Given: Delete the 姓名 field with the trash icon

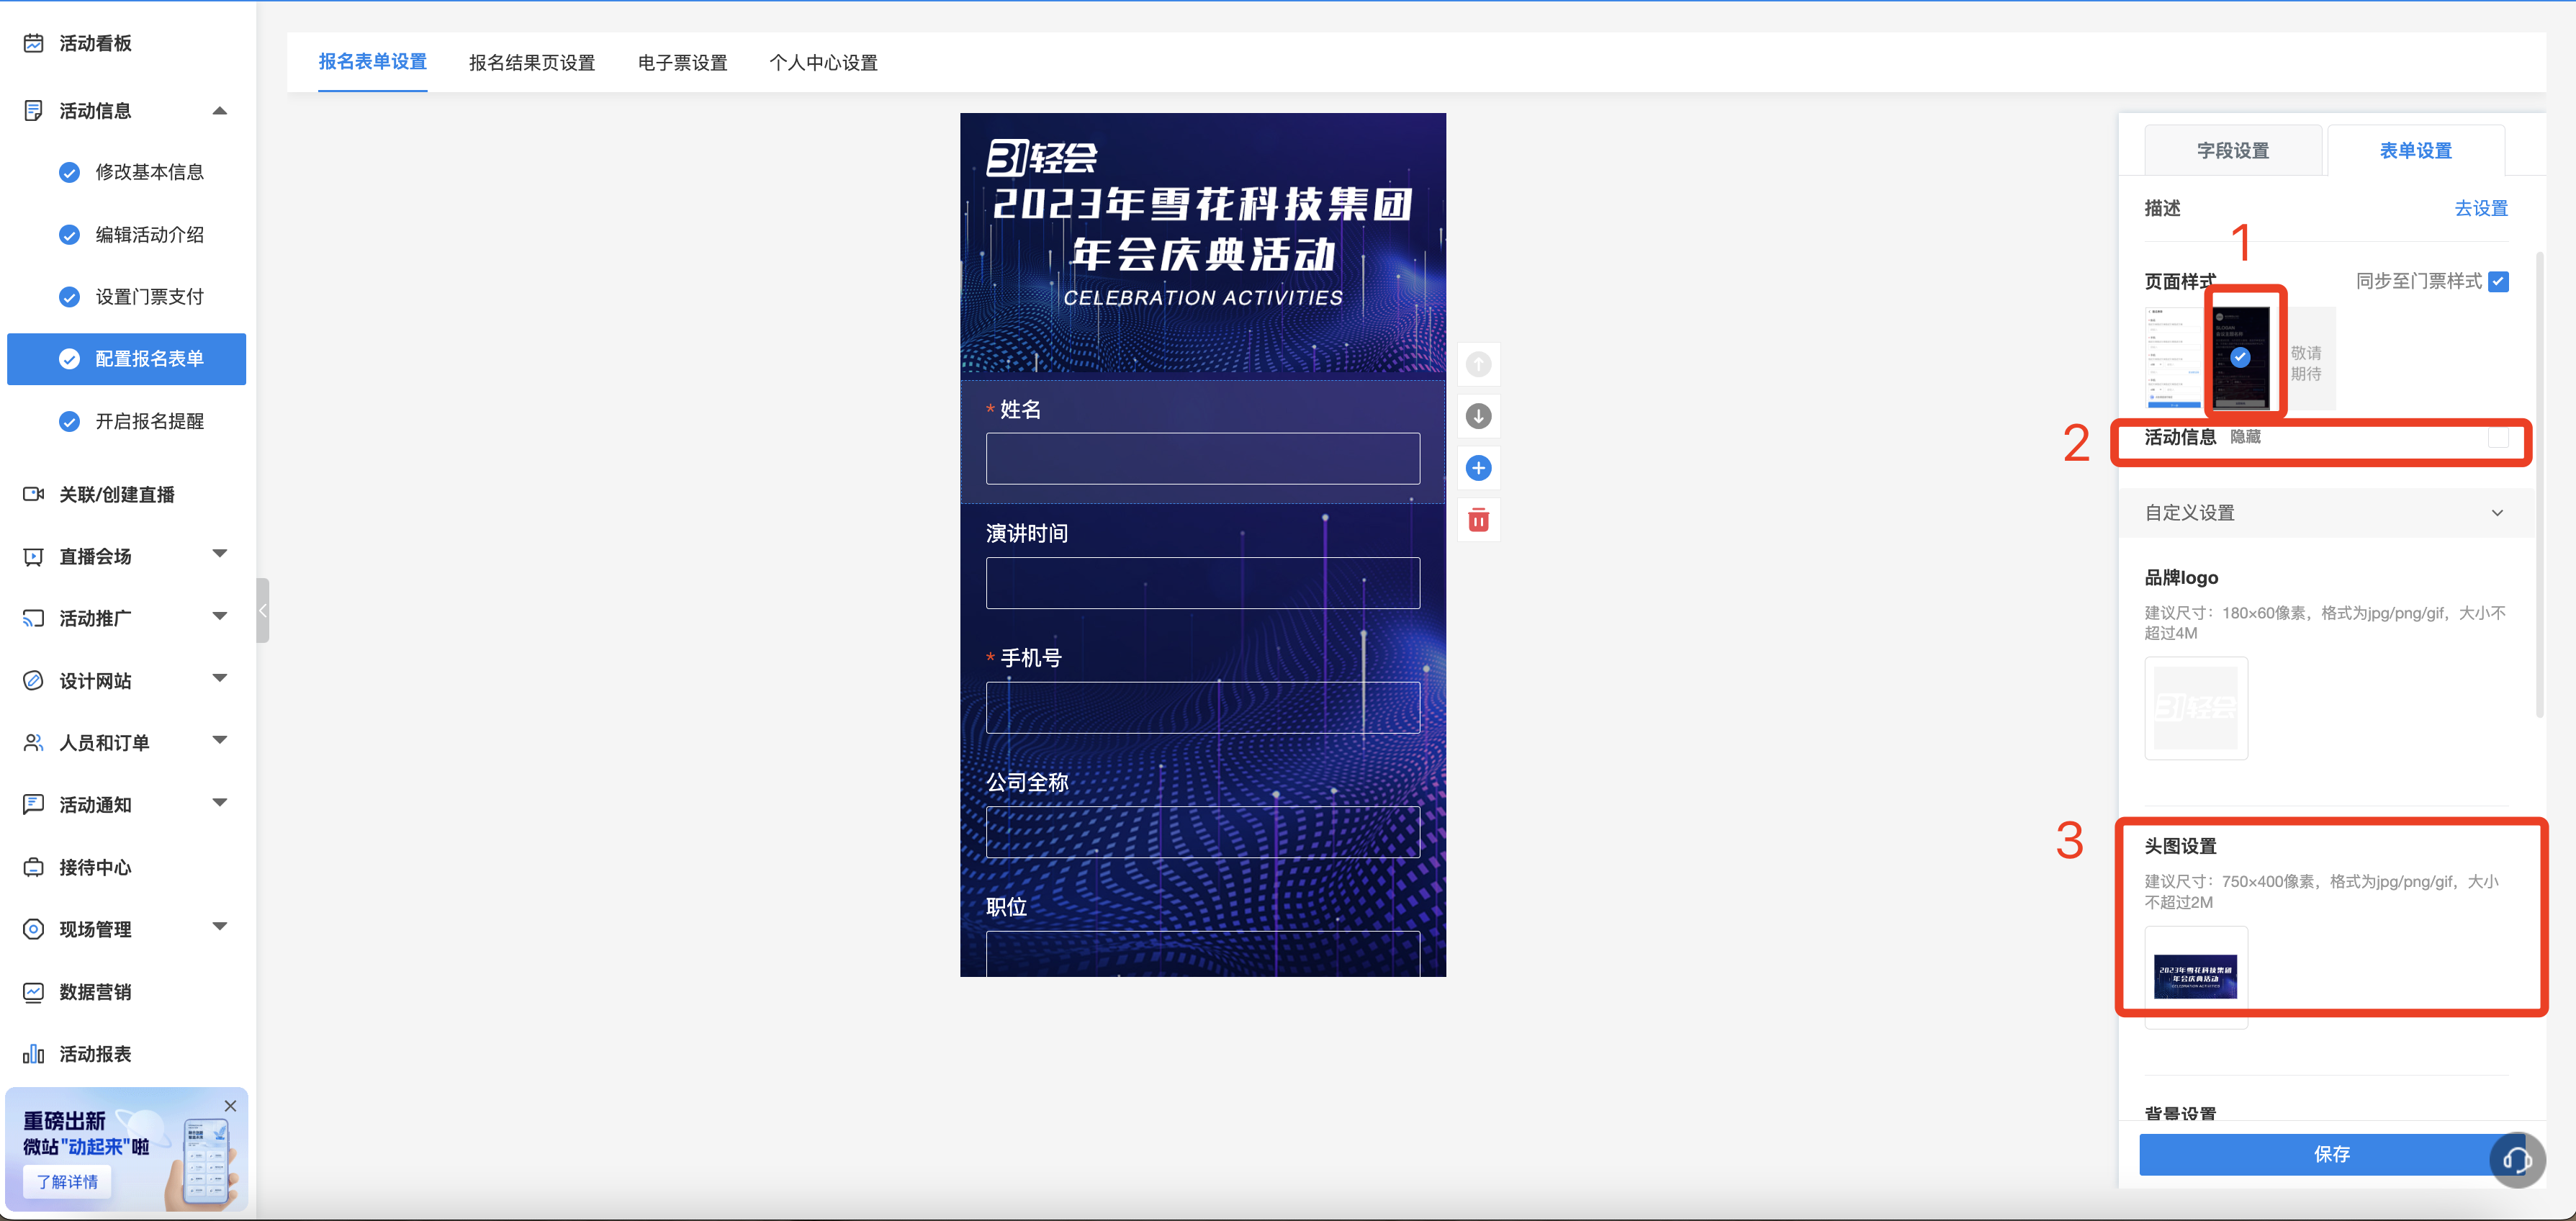Looking at the screenshot, I should coord(1478,520).
